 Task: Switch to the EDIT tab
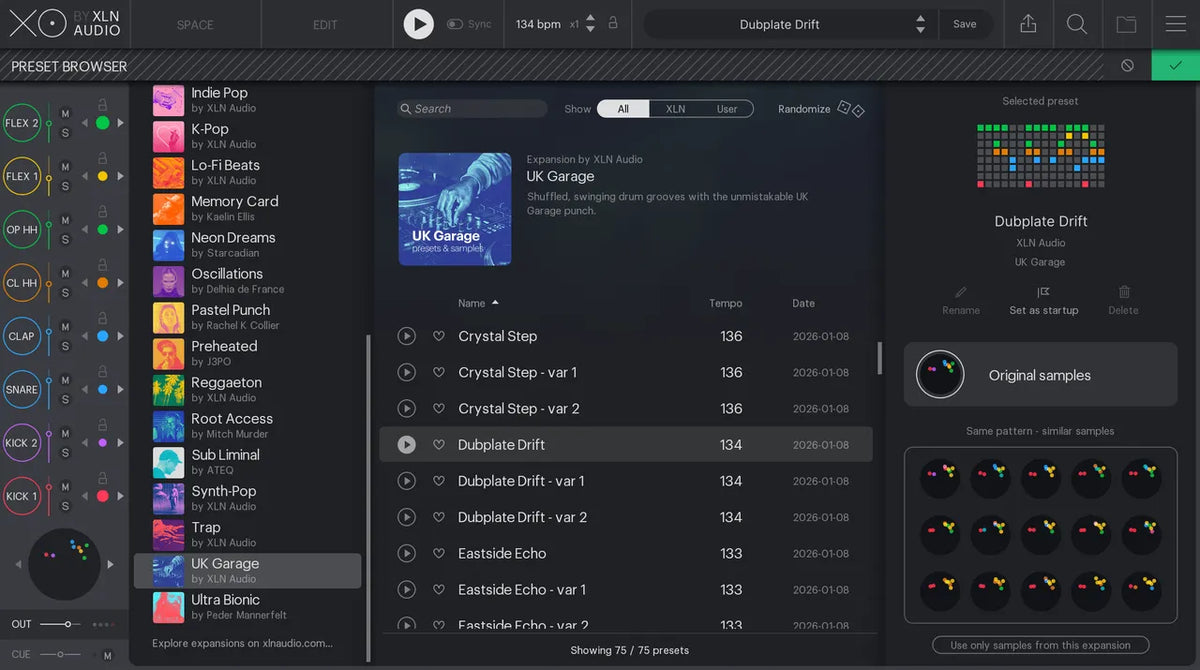coord(326,23)
